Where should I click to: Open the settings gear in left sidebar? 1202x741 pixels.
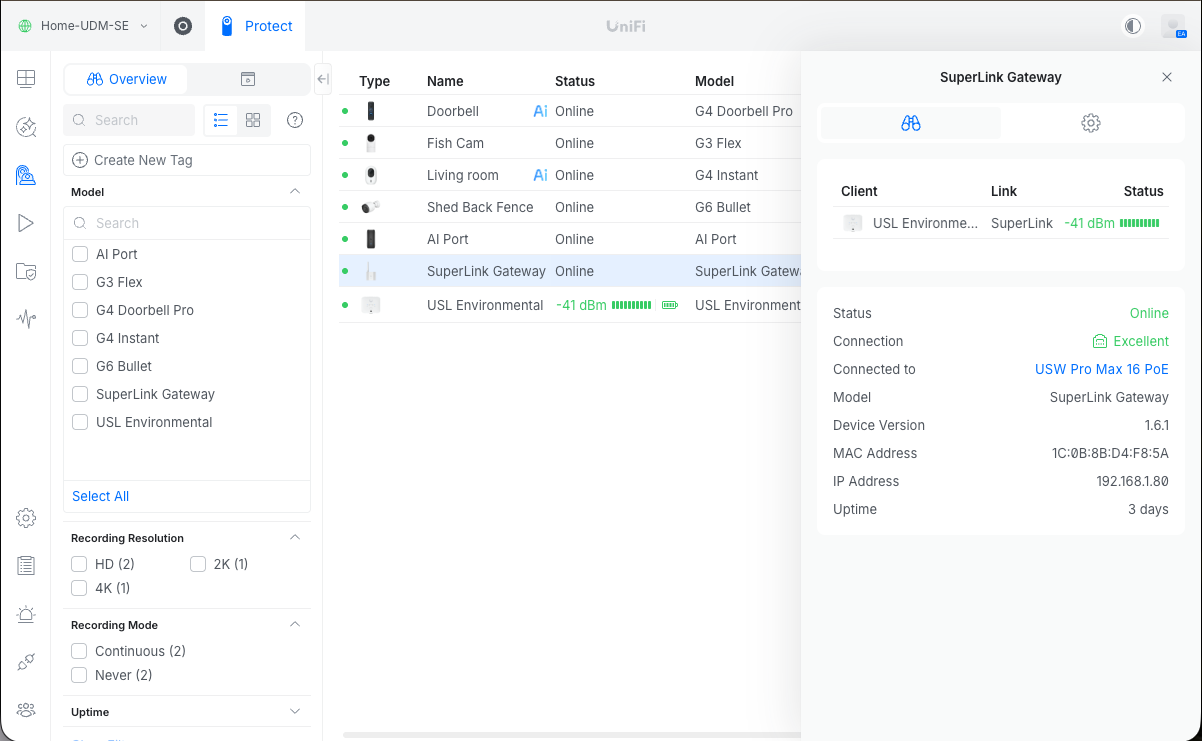click(26, 518)
